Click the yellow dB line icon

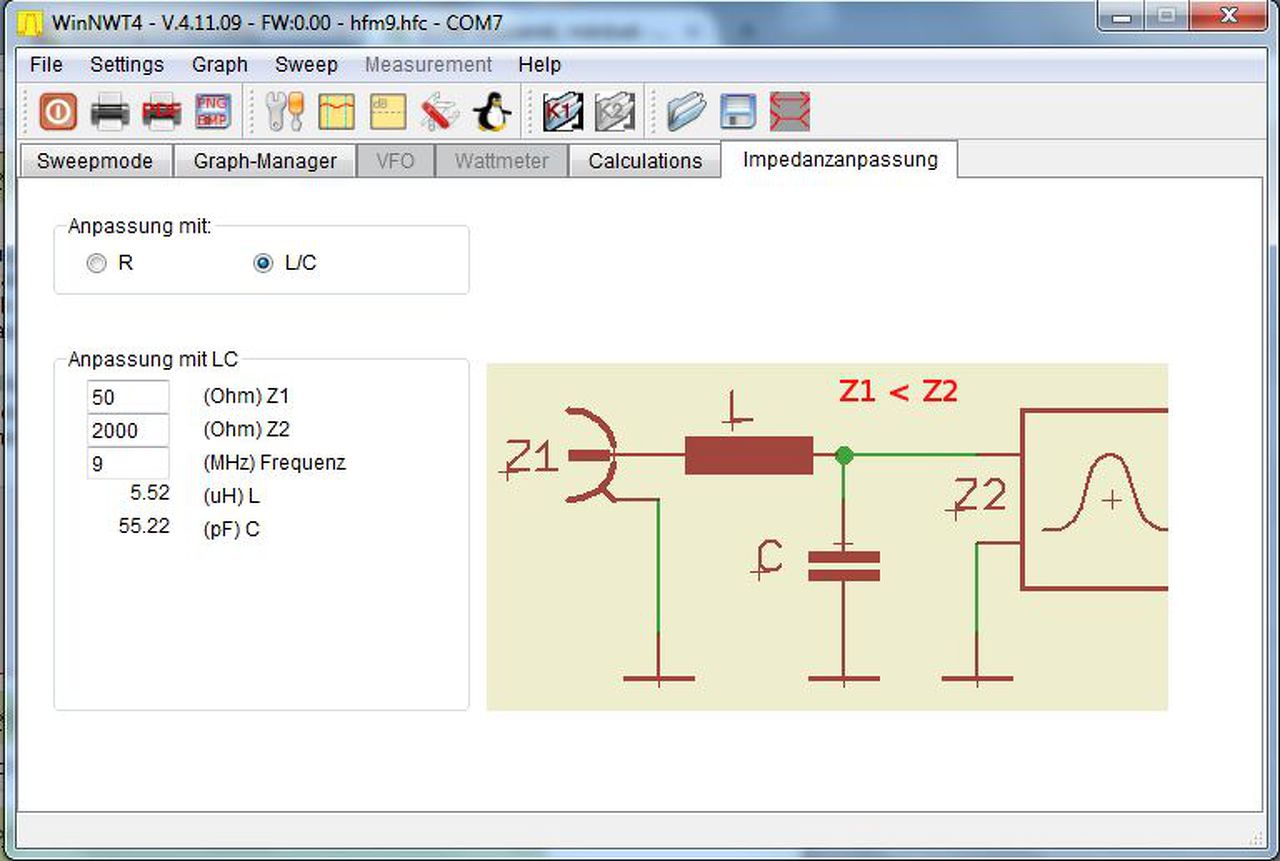[x=388, y=111]
